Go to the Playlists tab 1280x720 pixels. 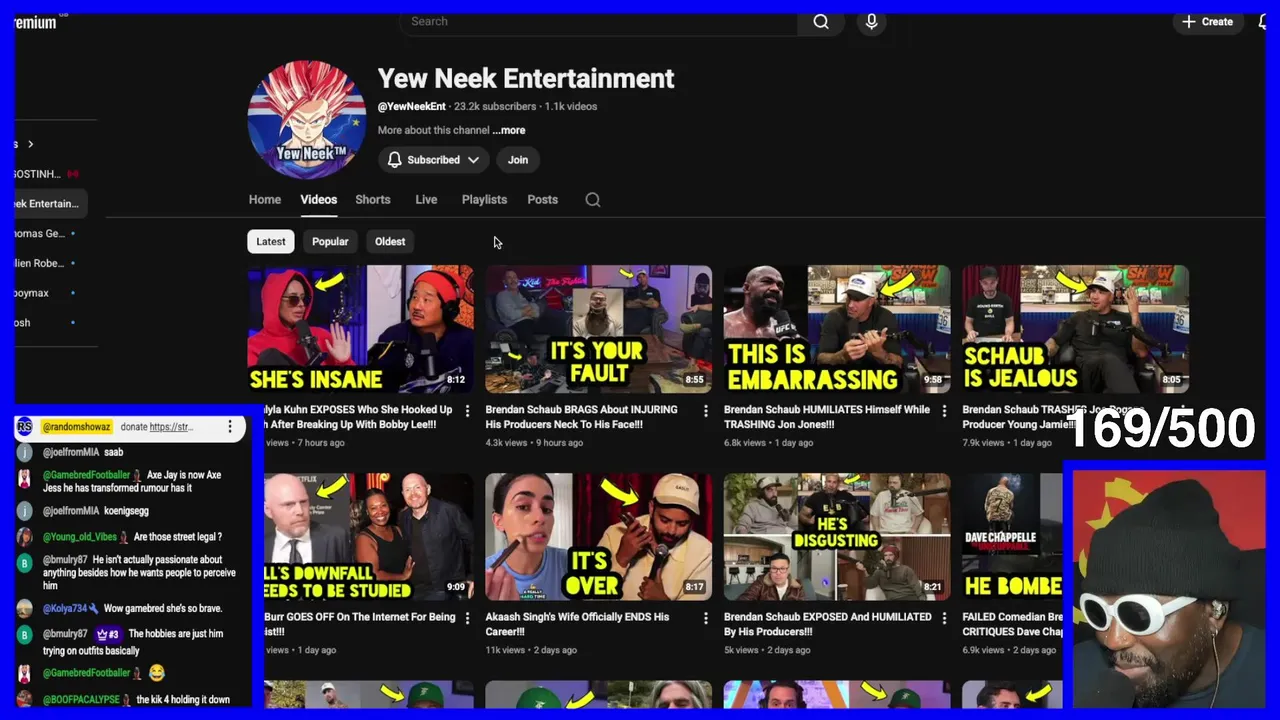point(484,199)
